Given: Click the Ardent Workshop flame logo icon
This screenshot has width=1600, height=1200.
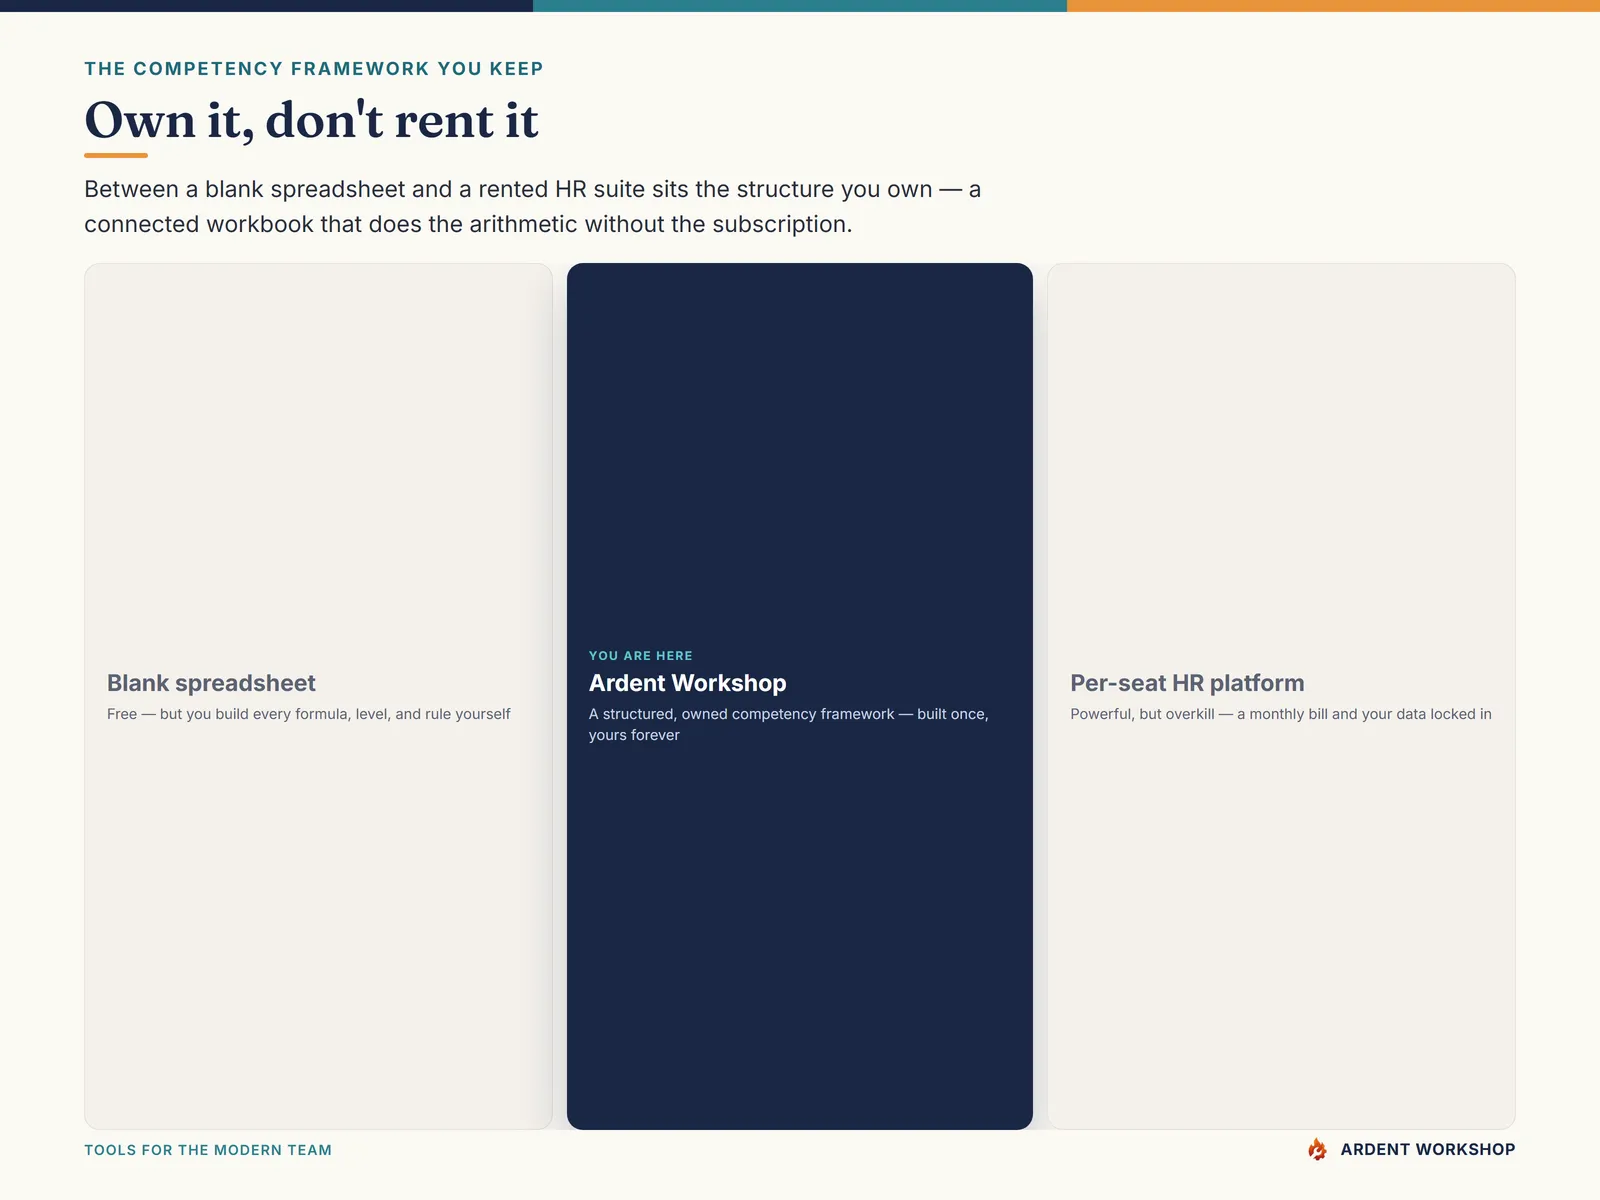Looking at the screenshot, I should 1317,1150.
